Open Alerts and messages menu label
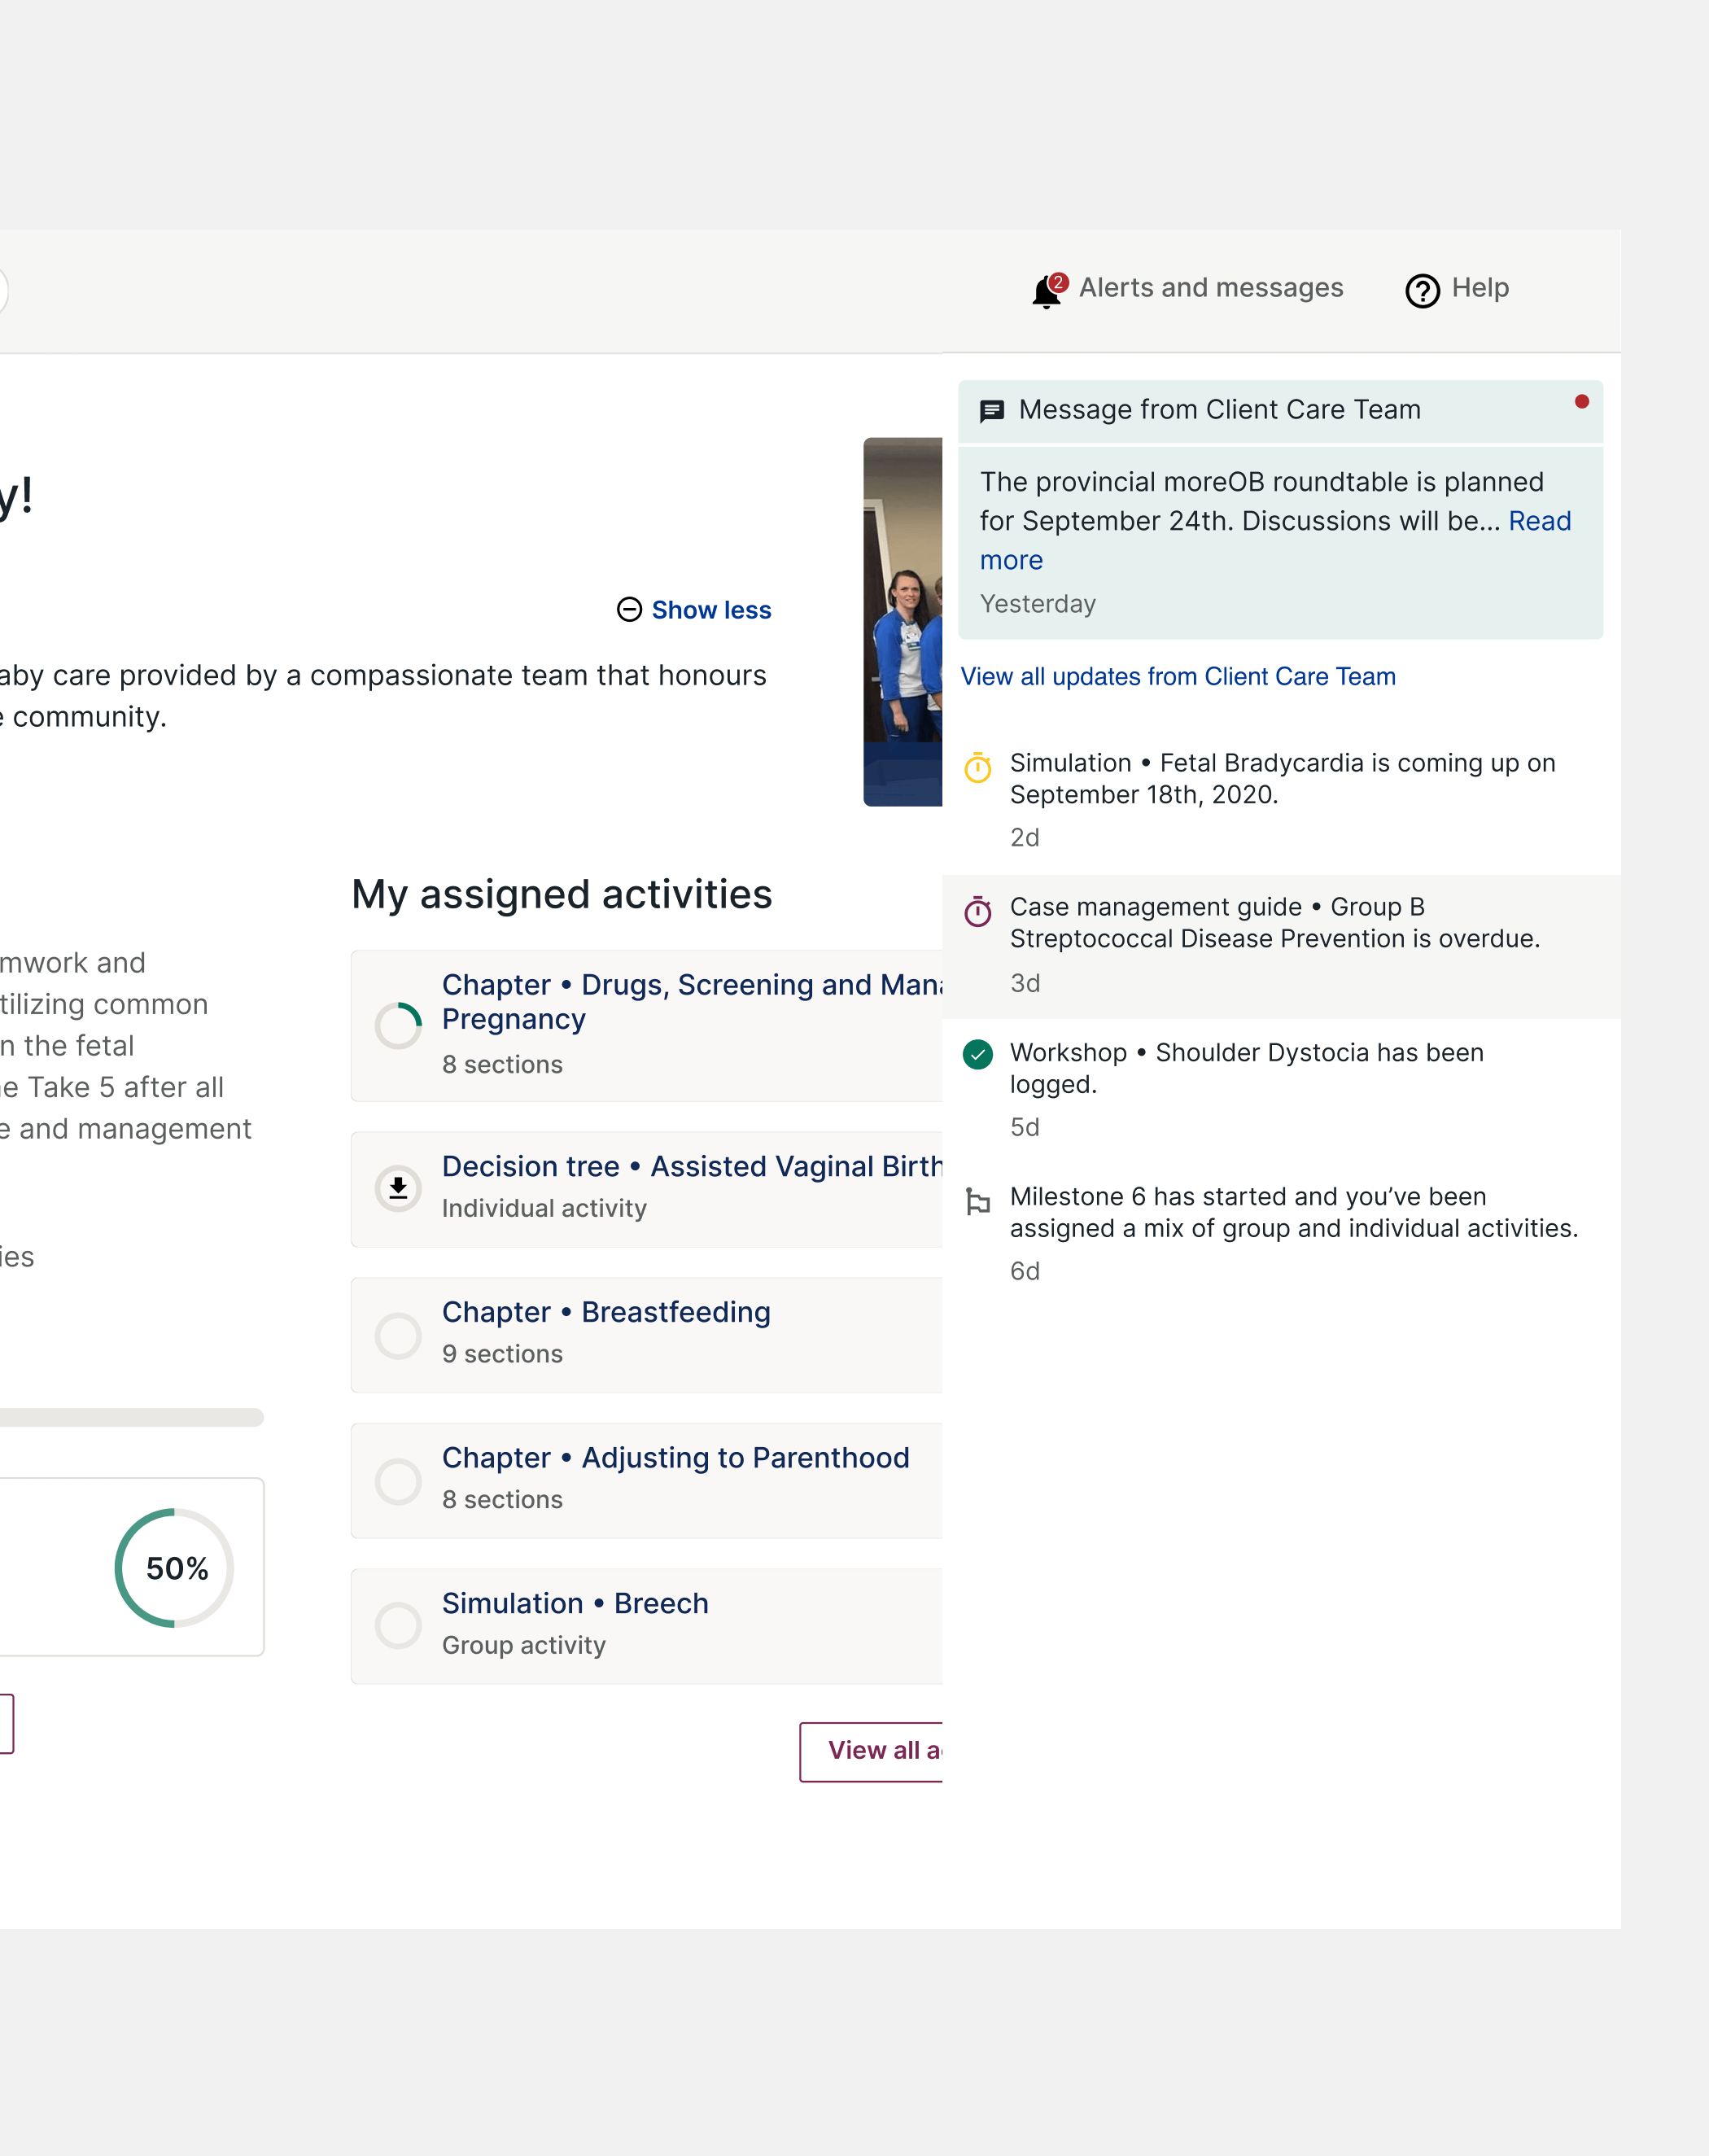 tap(1211, 288)
